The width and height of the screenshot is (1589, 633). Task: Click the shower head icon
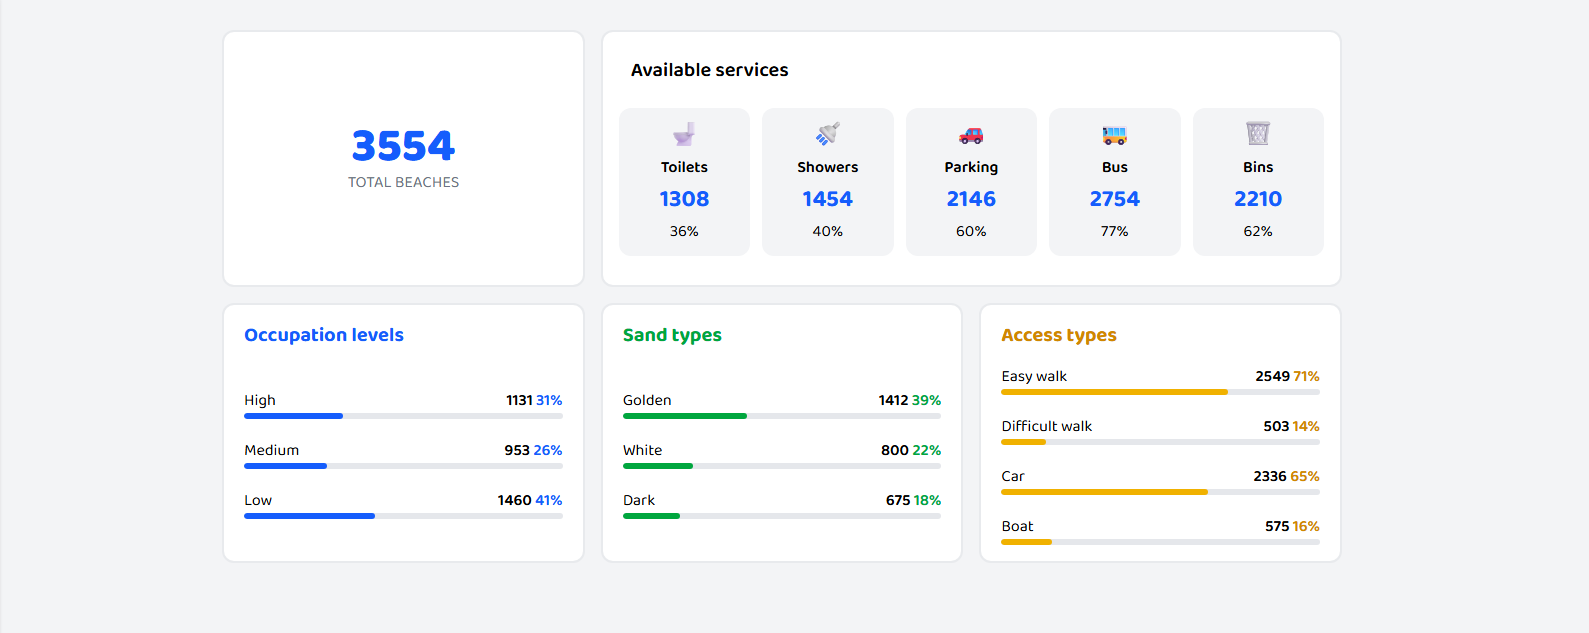coord(828,134)
